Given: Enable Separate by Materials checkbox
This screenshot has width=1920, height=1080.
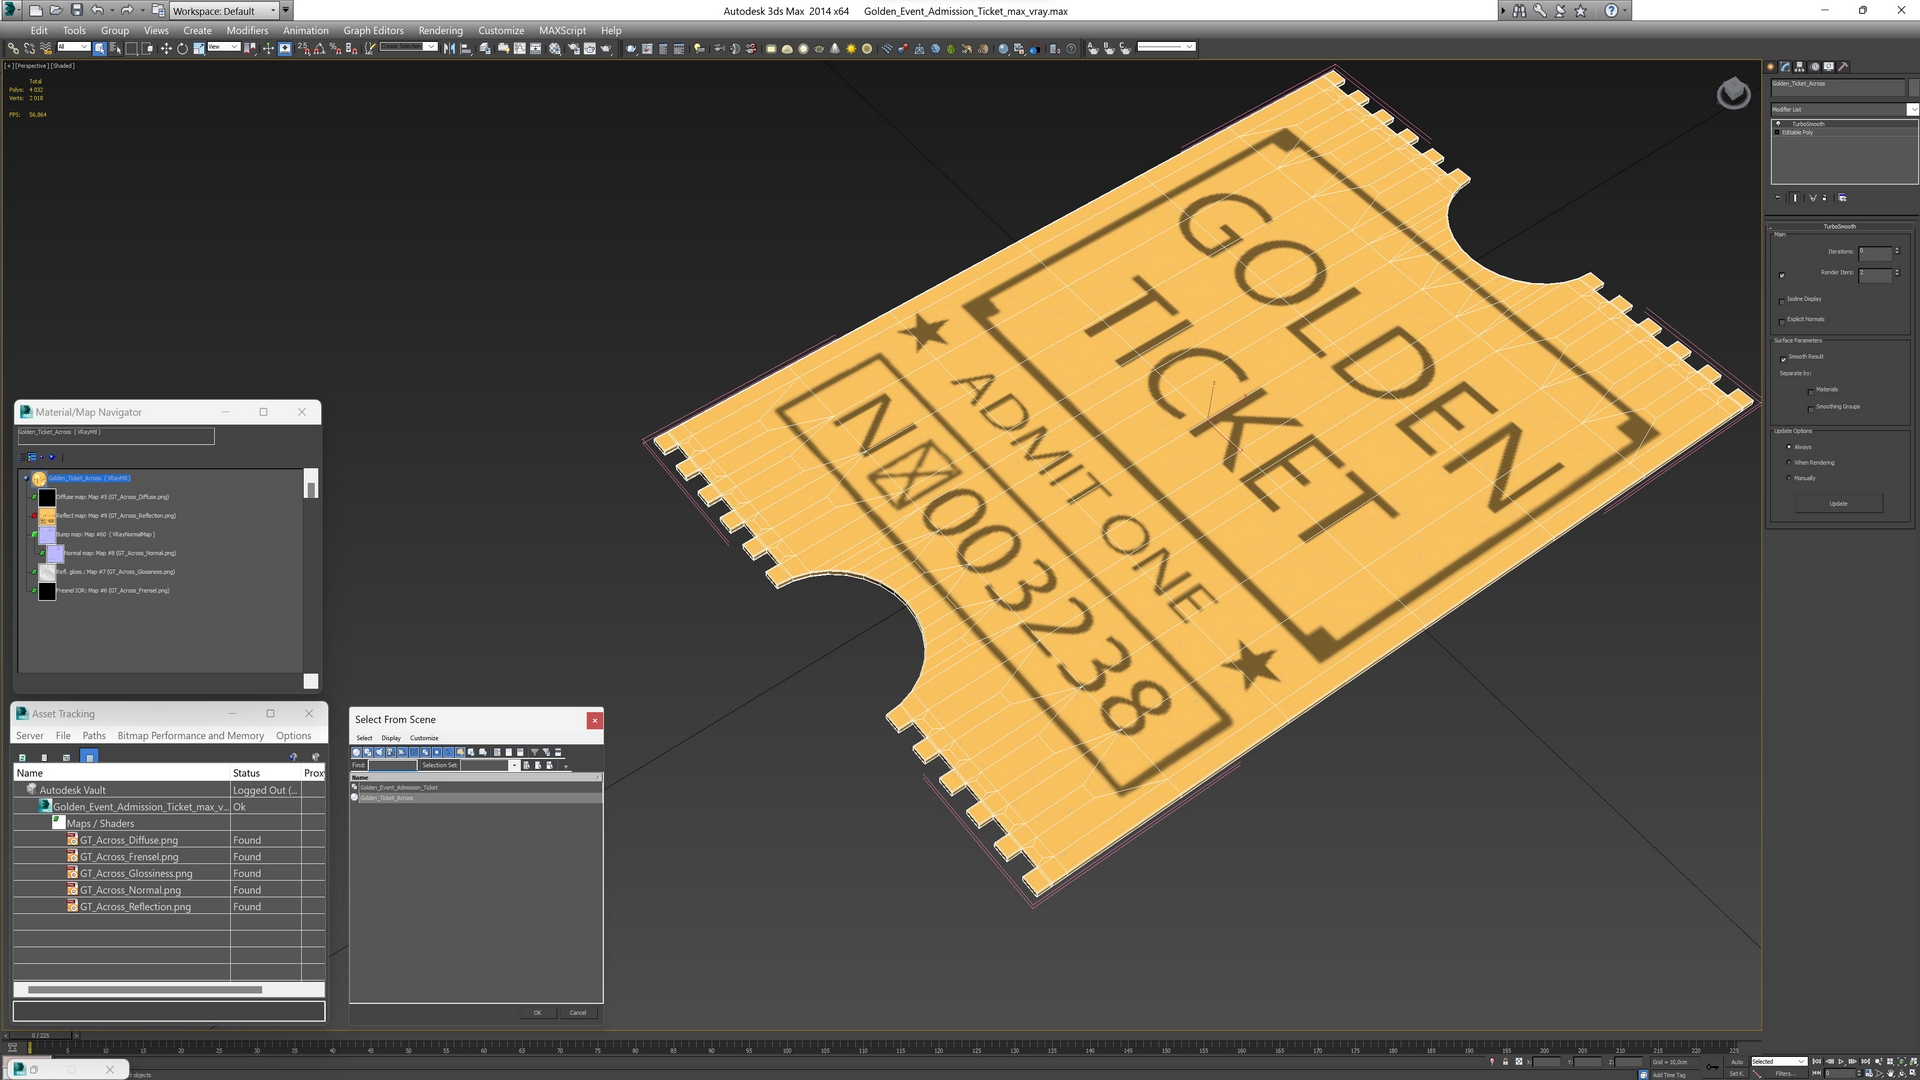Looking at the screenshot, I should click(x=1811, y=391).
